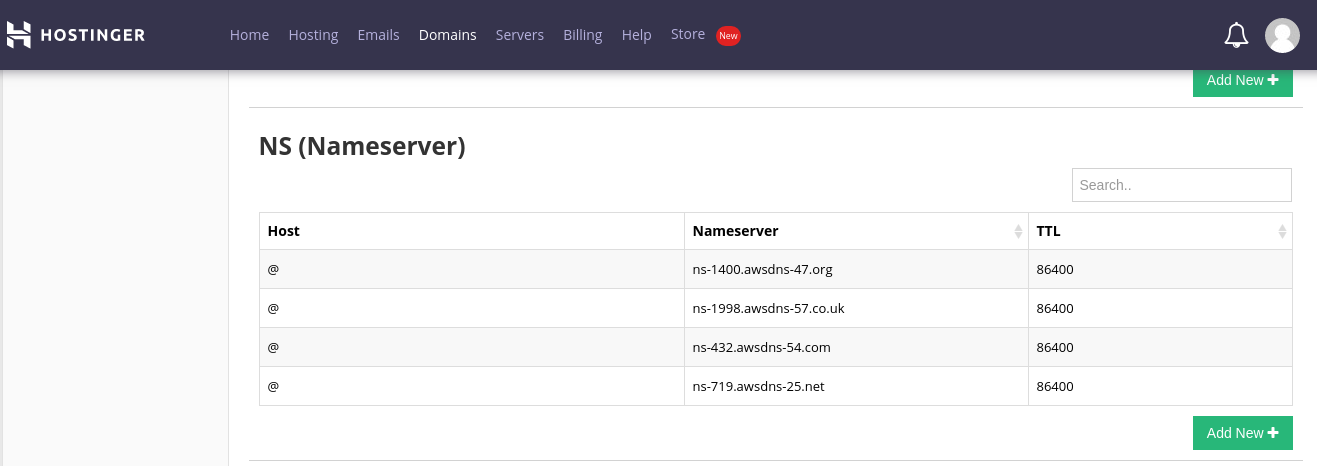Click the ns-1998.awsdns-57.co.uk record

coord(768,309)
